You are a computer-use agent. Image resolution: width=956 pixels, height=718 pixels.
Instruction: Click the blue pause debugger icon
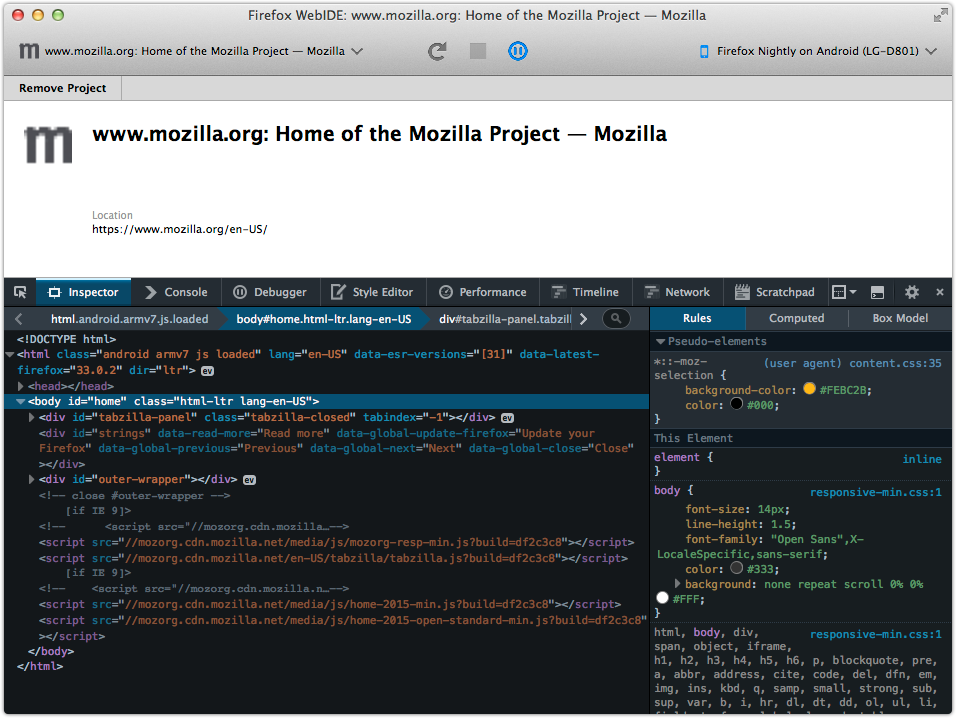point(518,51)
